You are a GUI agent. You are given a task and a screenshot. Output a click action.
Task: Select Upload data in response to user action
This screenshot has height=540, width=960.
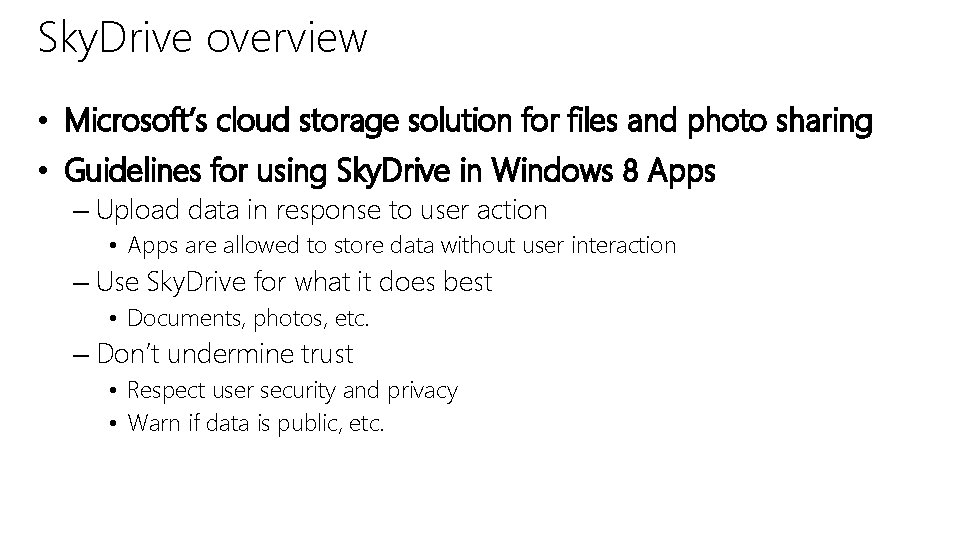tap(321, 211)
